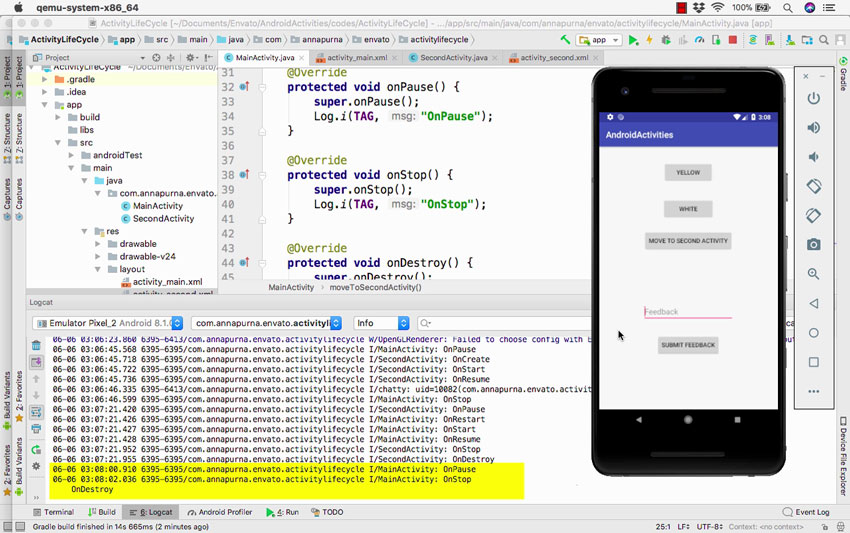The height and width of the screenshot is (533, 850).
Task: Collapse the app module folder
Action: 45,105
